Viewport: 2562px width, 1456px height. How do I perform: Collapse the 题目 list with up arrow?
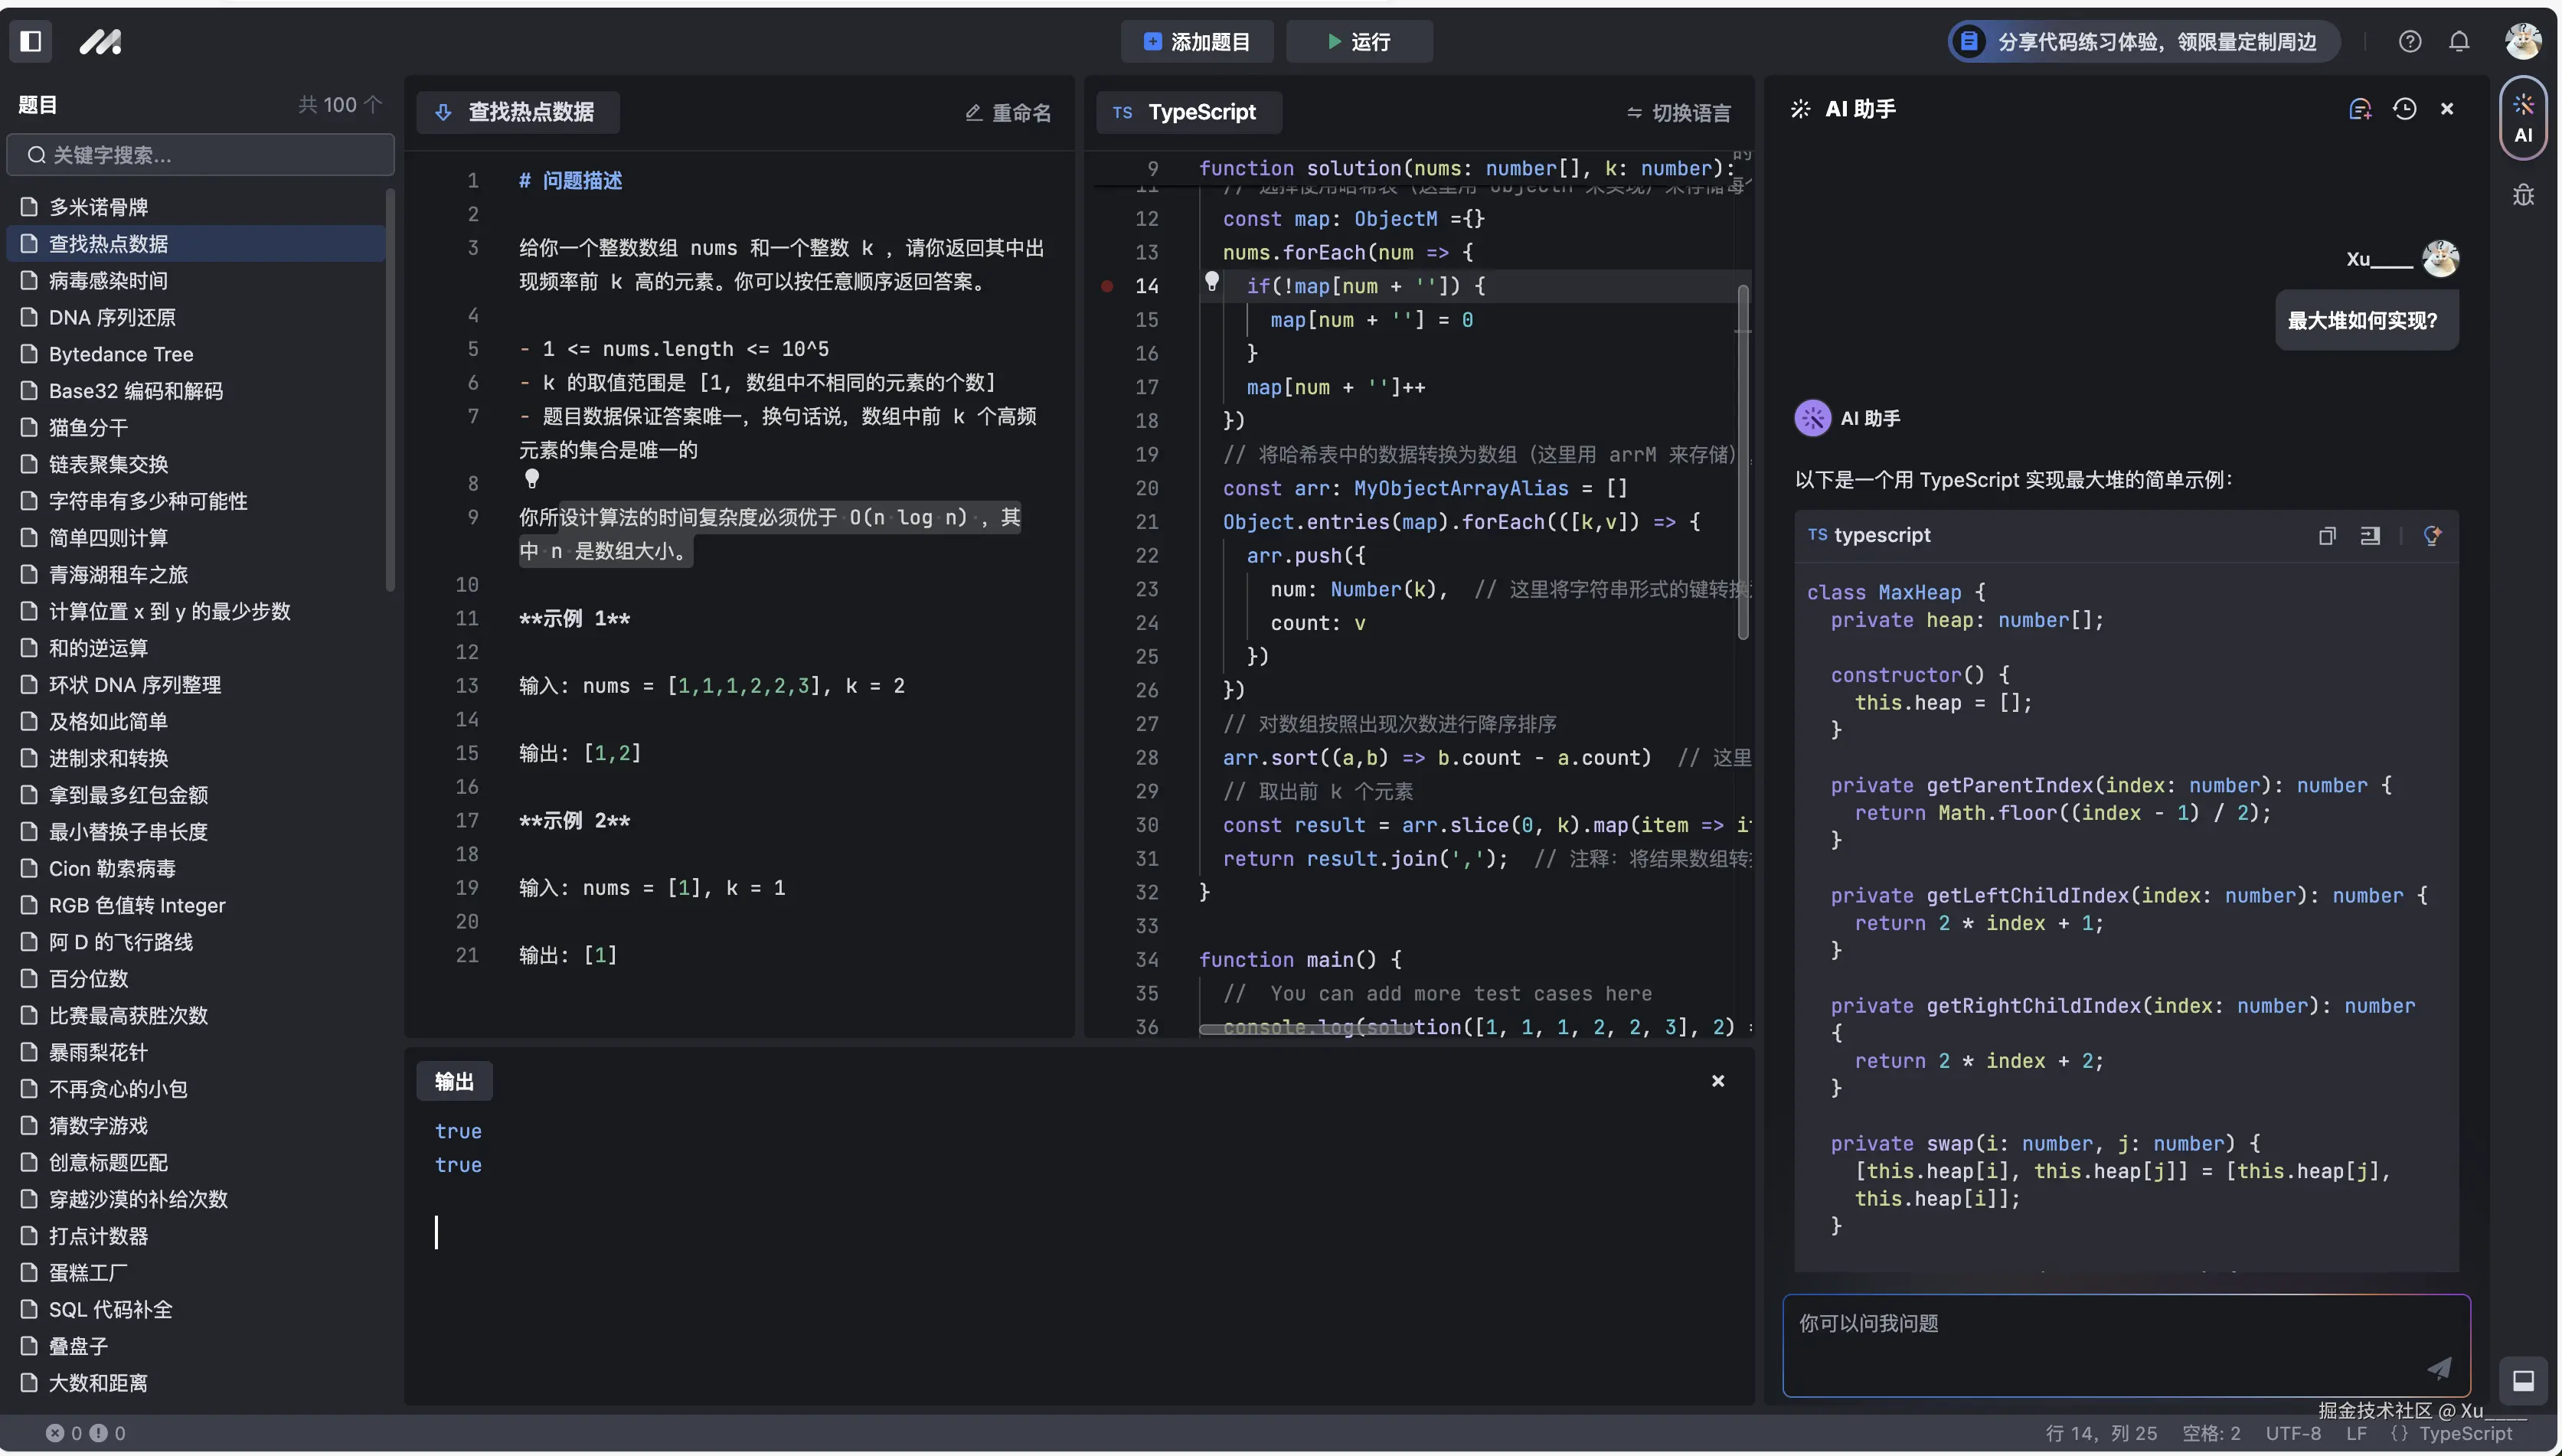(373, 104)
